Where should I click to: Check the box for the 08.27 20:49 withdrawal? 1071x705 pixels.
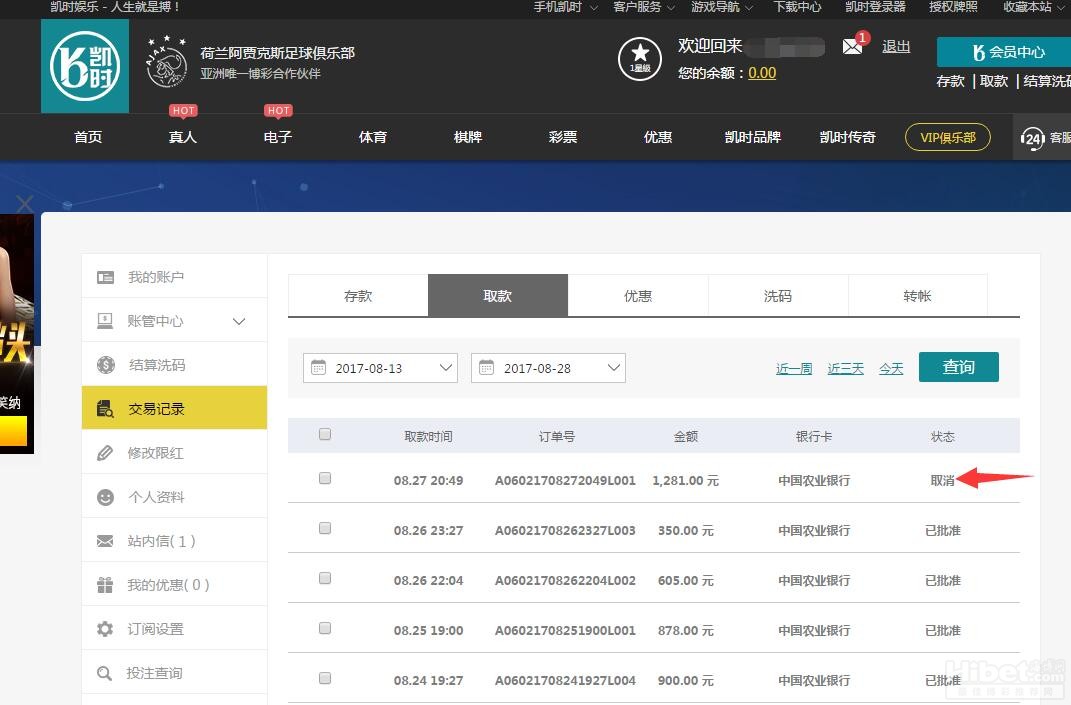pos(325,479)
